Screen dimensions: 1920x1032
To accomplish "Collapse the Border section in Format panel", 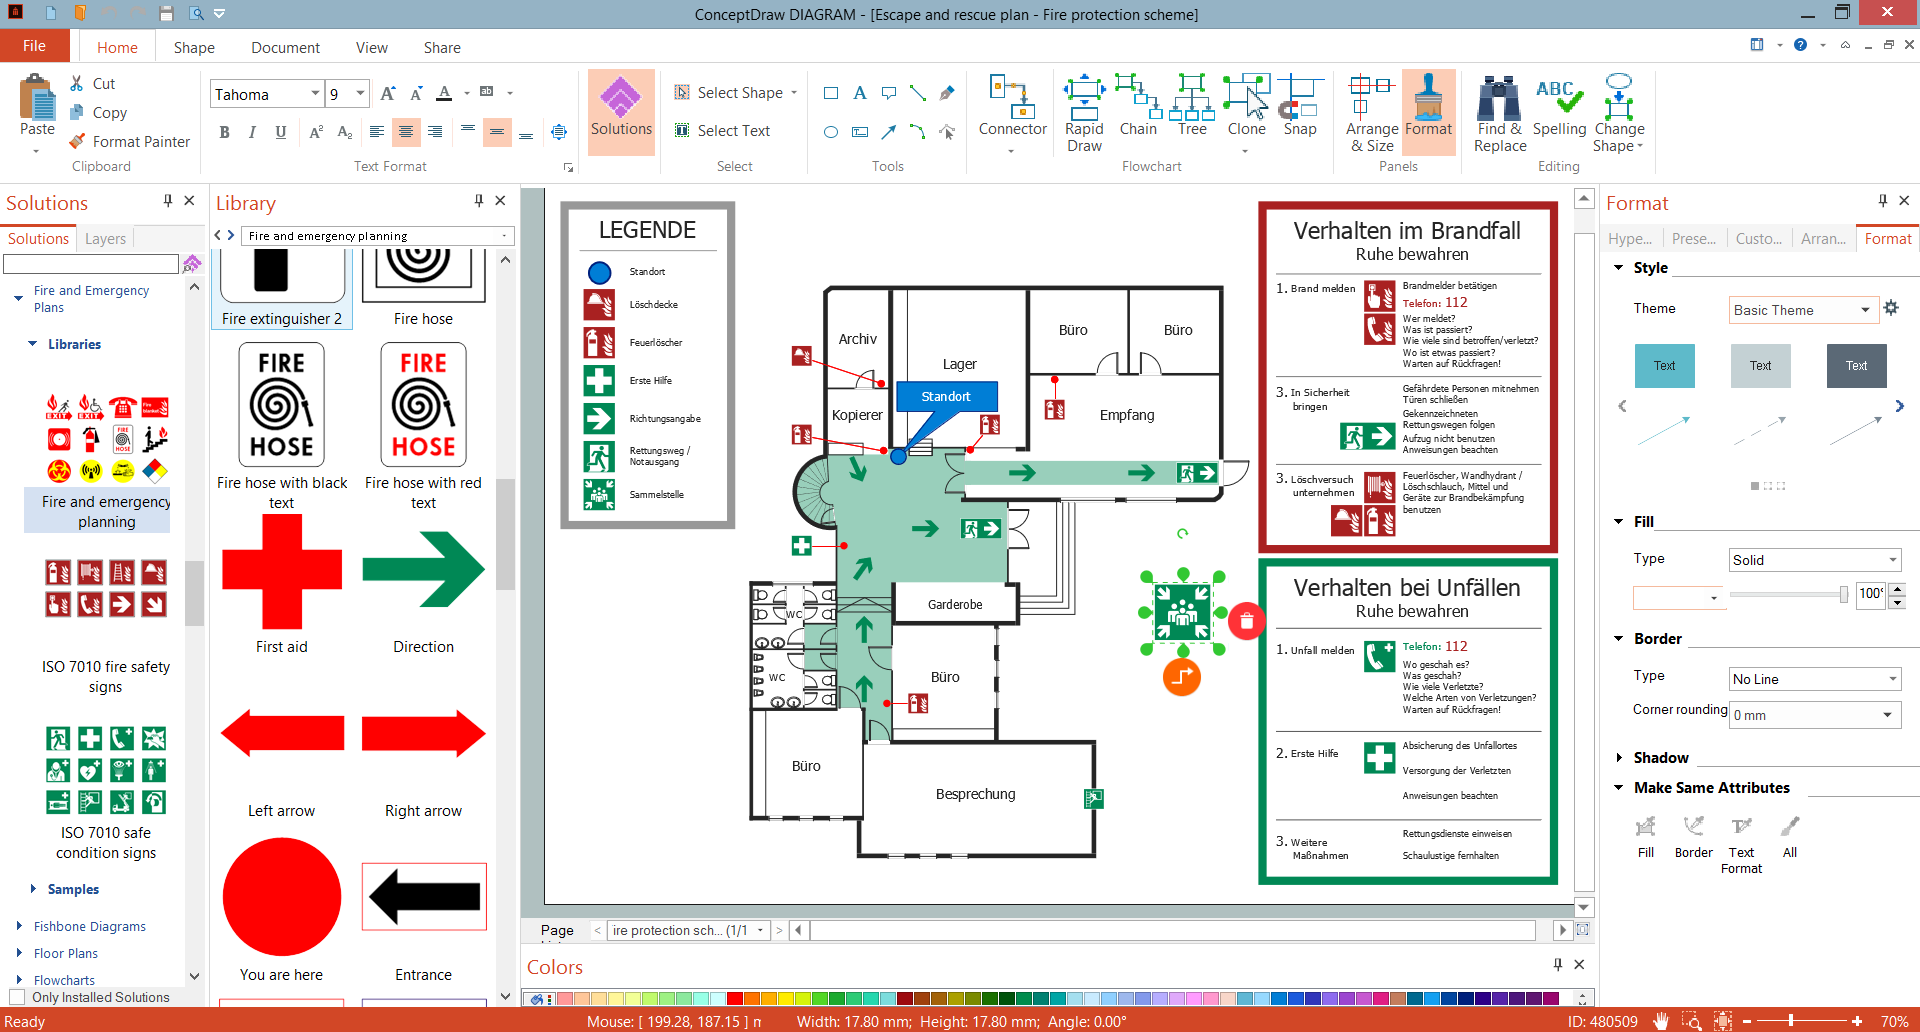I will click(1619, 638).
